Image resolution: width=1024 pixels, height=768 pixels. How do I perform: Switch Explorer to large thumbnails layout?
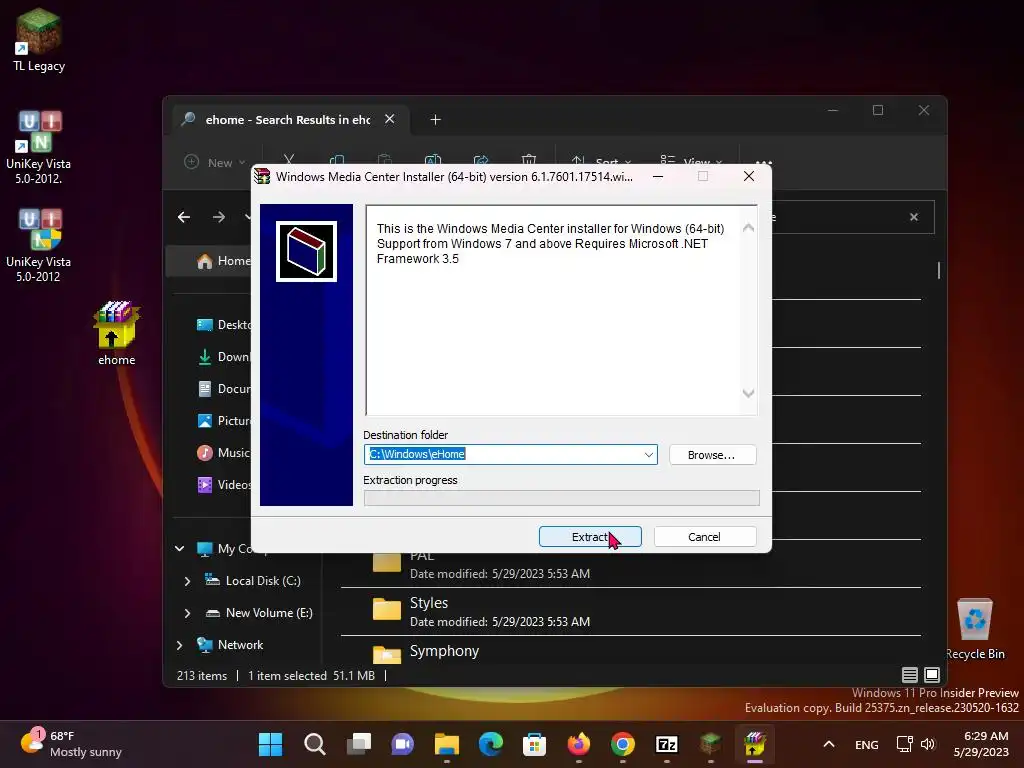coord(932,675)
